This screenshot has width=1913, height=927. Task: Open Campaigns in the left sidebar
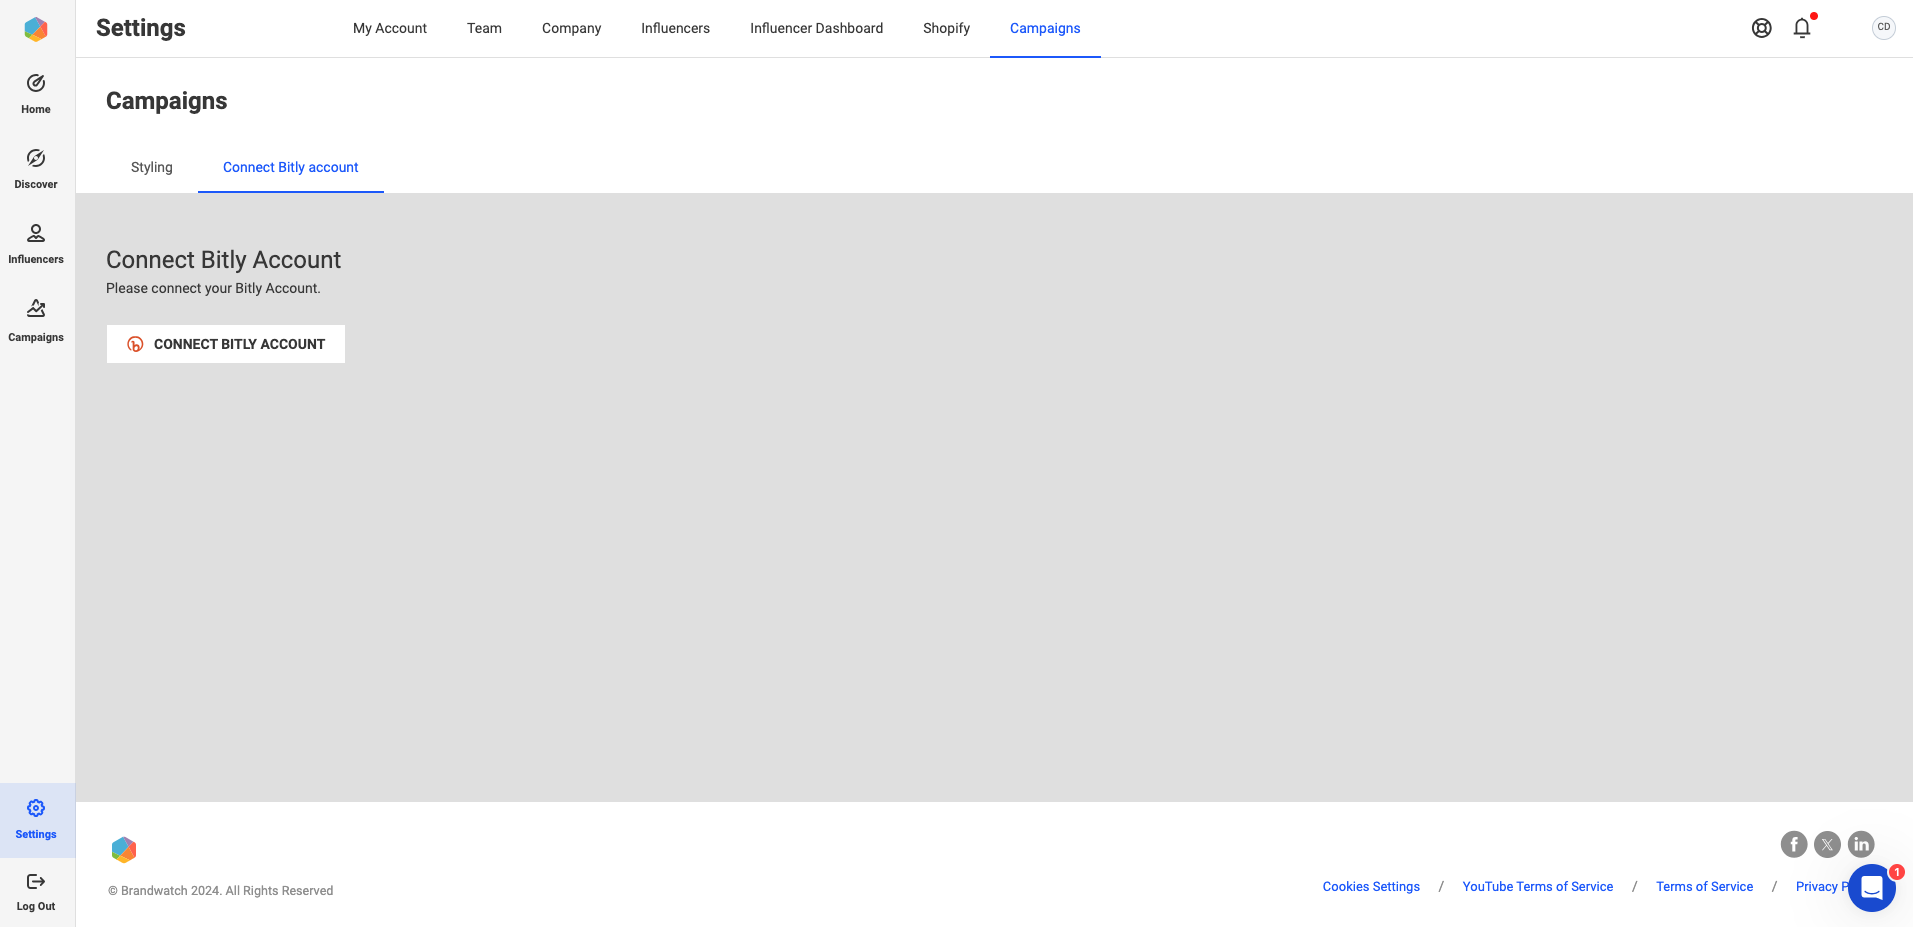pos(36,321)
